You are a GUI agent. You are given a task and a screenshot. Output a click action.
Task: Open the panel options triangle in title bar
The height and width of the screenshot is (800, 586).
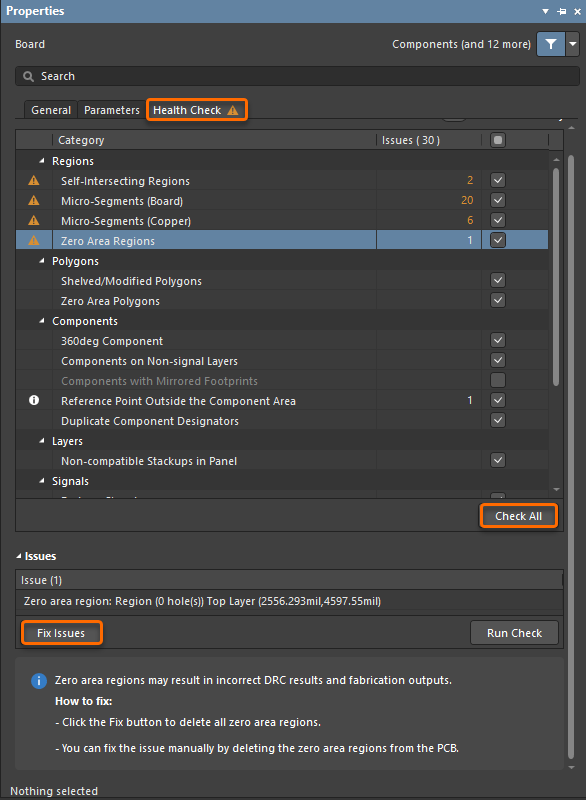[545, 11]
